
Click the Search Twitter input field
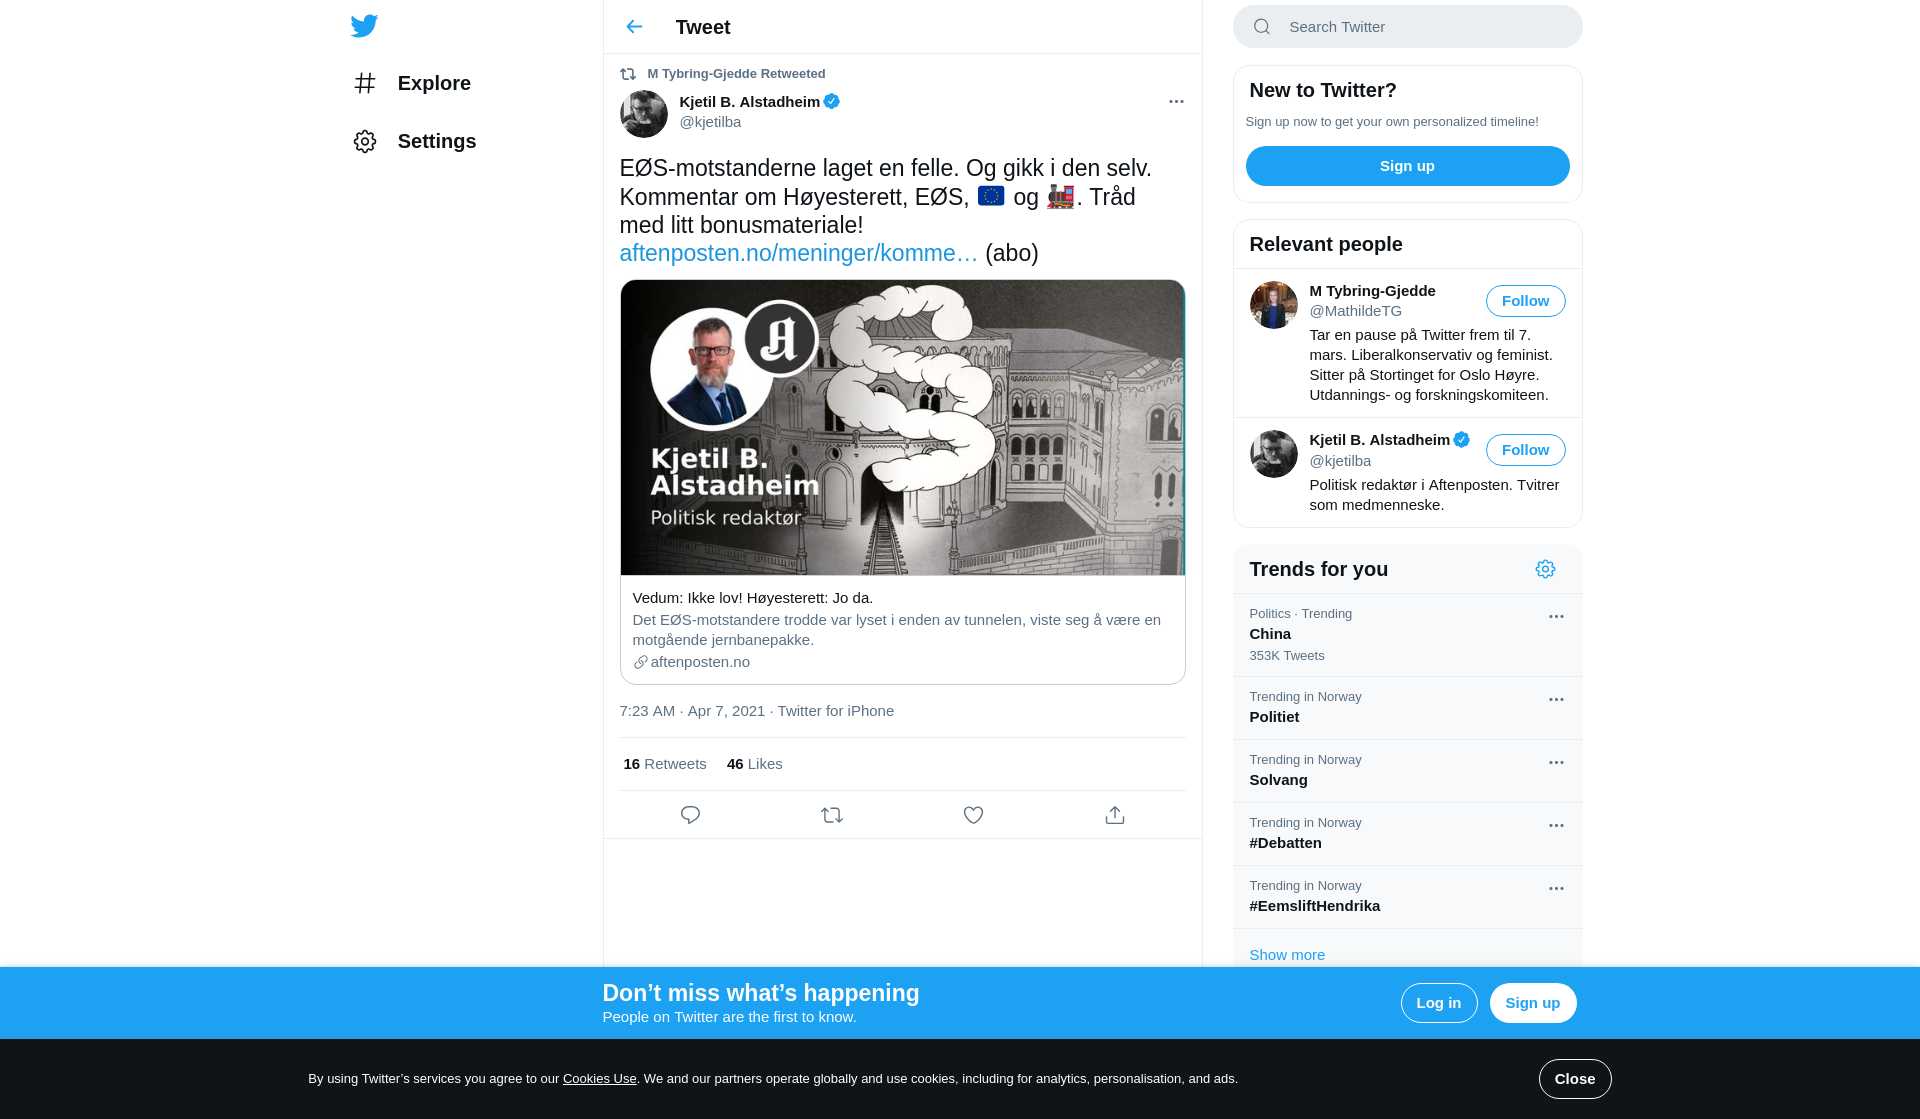click(1407, 27)
